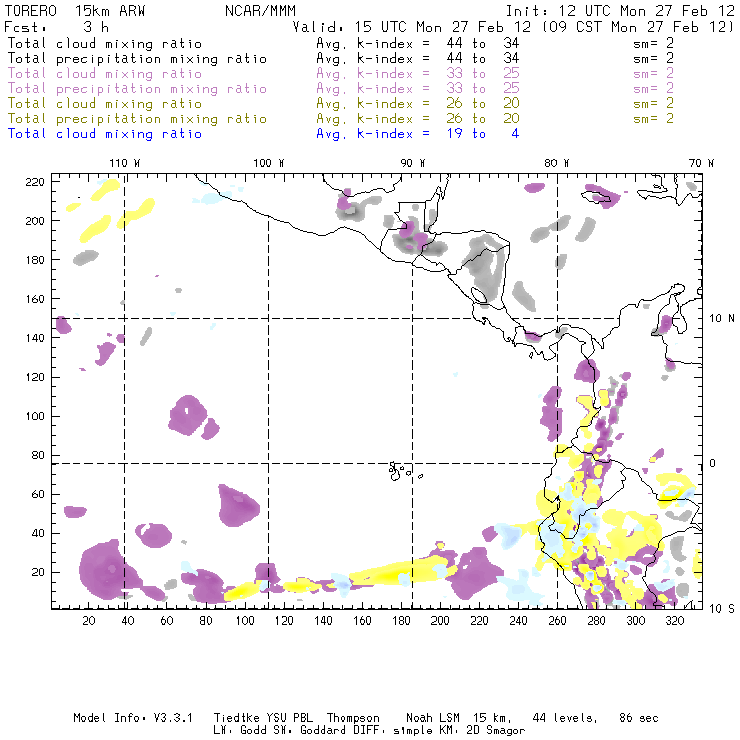Click '220' on the vertical axis

(35, 182)
